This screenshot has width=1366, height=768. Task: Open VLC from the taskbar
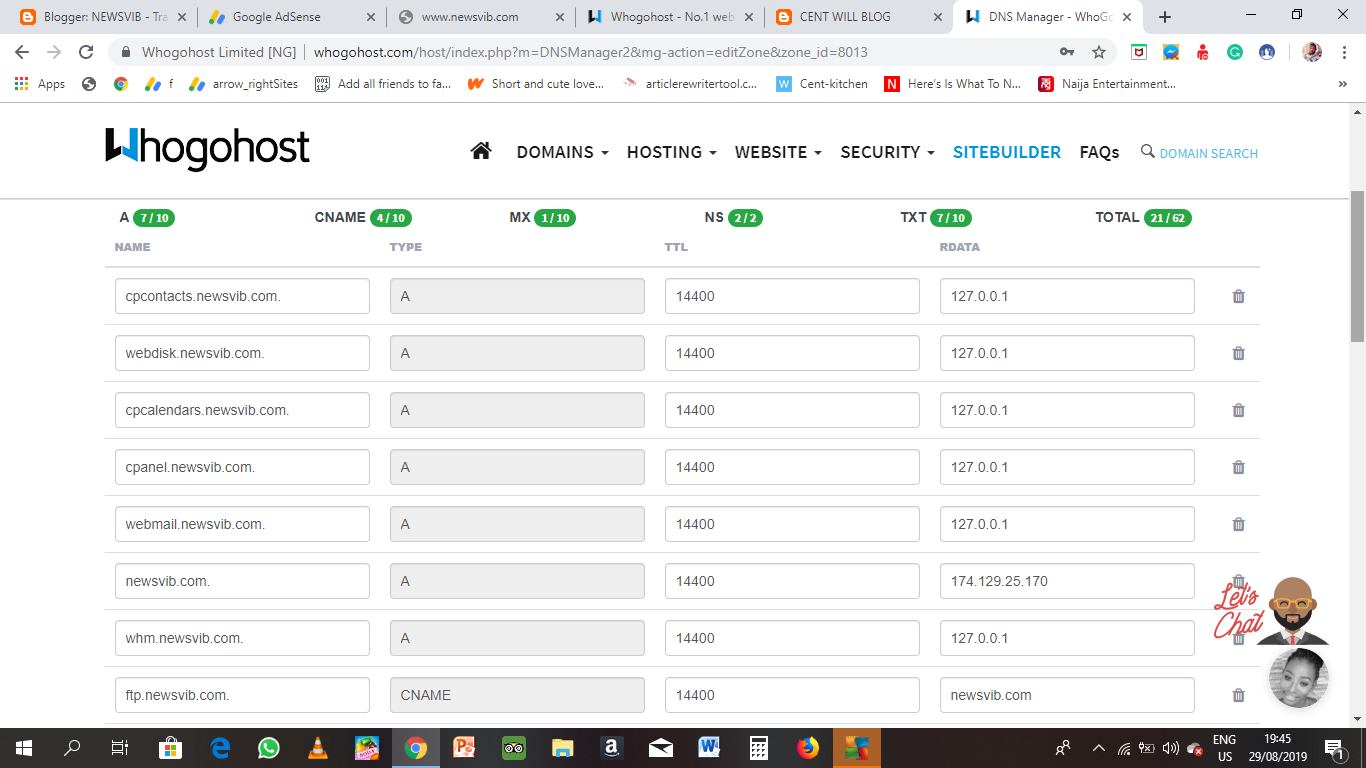pyautogui.click(x=318, y=747)
